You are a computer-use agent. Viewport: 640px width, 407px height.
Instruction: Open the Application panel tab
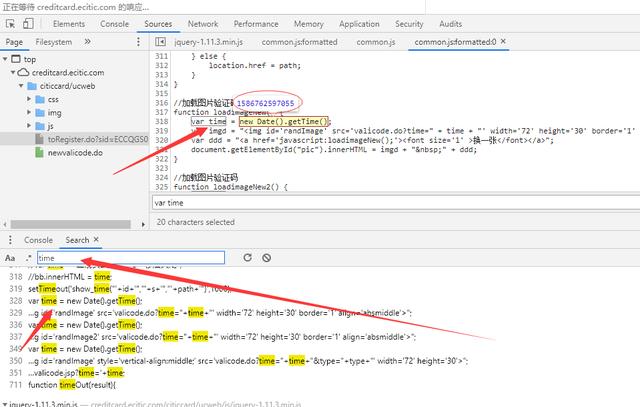coord(359,24)
